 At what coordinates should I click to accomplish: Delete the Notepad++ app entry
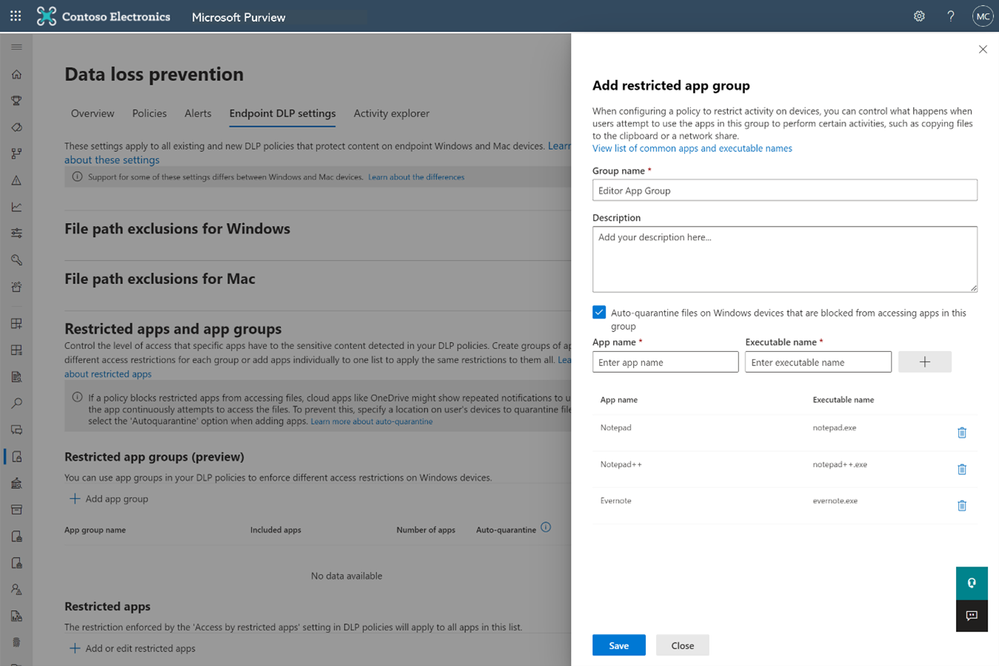click(x=962, y=469)
